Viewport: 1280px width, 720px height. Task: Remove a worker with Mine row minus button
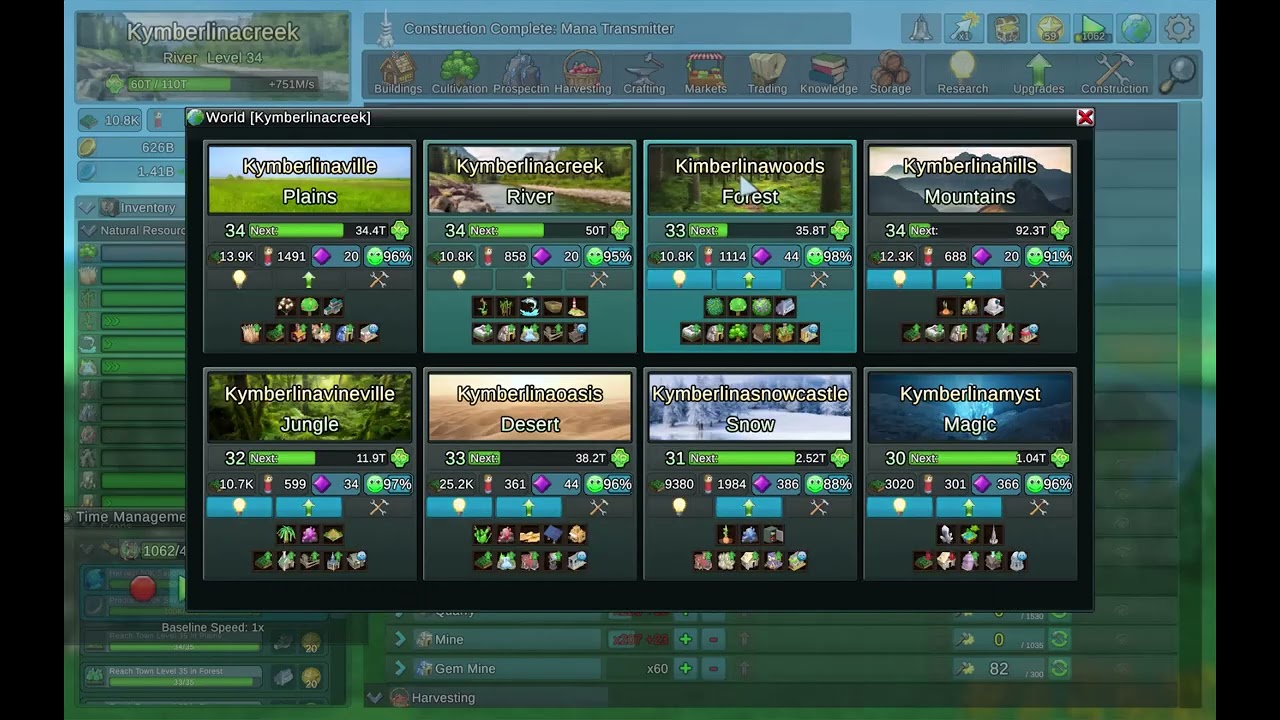click(x=713, y=639)
